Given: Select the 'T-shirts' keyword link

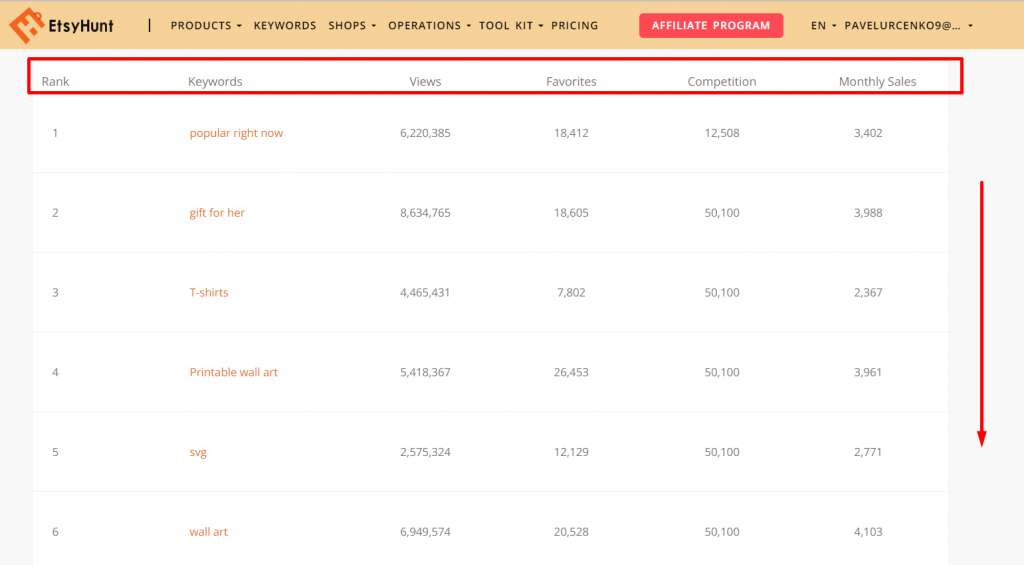Looking at the screenshot, I should click(209, 293).
